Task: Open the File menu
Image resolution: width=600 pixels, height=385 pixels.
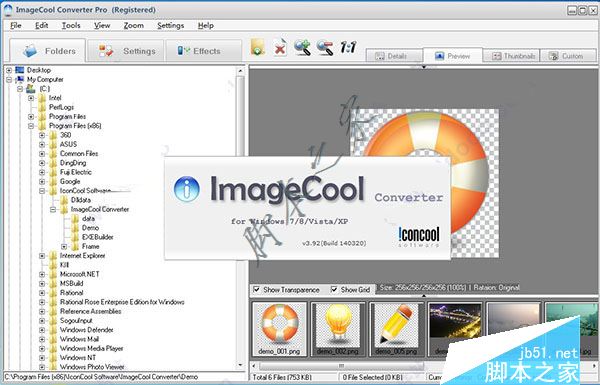Action: coord(16,26)
